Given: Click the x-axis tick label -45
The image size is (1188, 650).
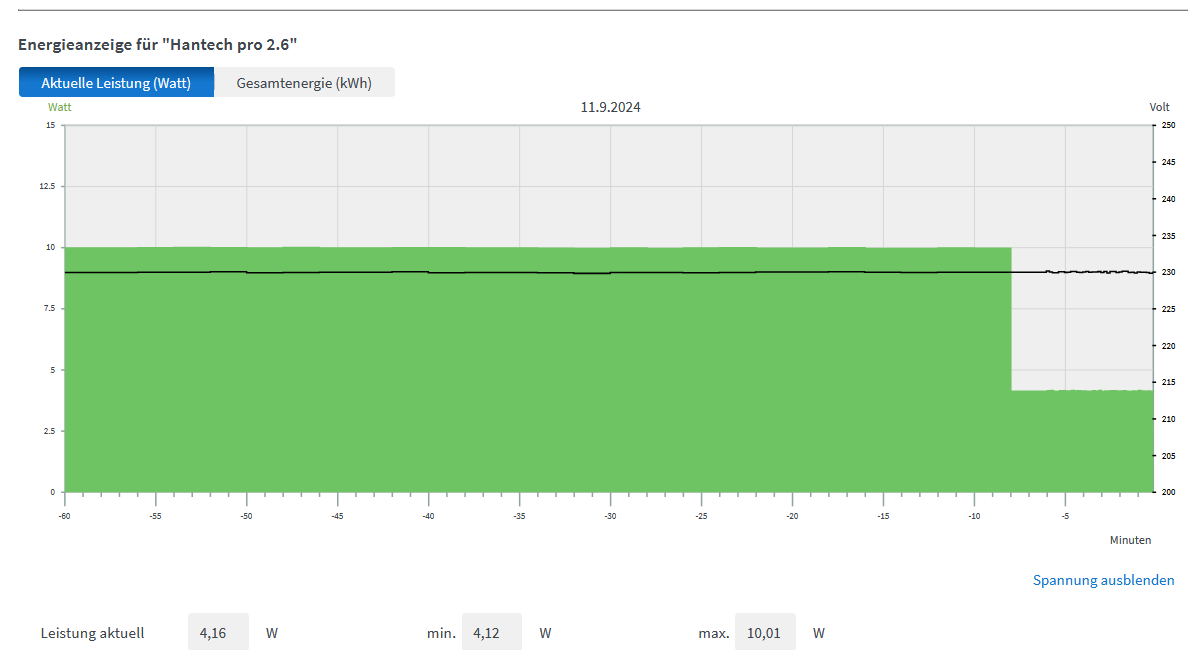Looking at the screenshot, I should 337,516.
